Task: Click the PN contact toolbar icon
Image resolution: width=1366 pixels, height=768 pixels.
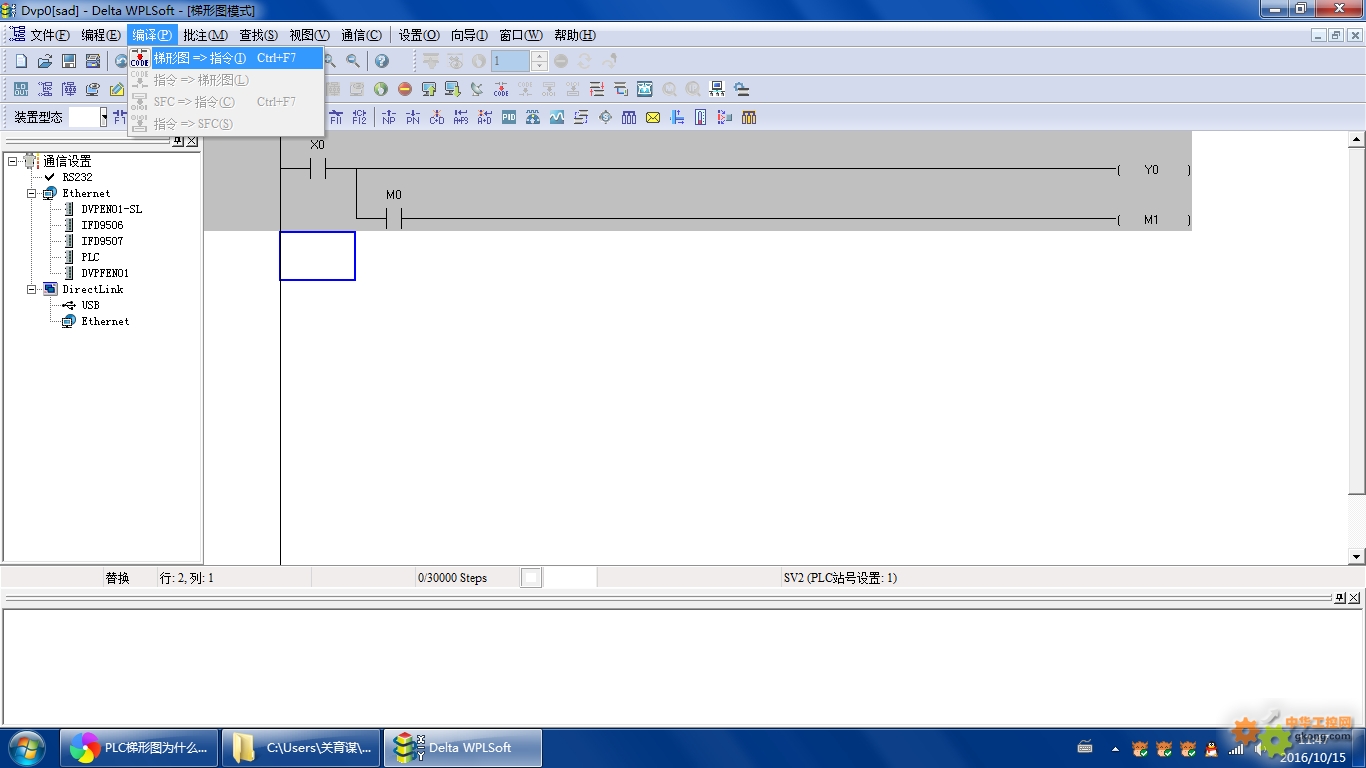Action: coord(413,117)
